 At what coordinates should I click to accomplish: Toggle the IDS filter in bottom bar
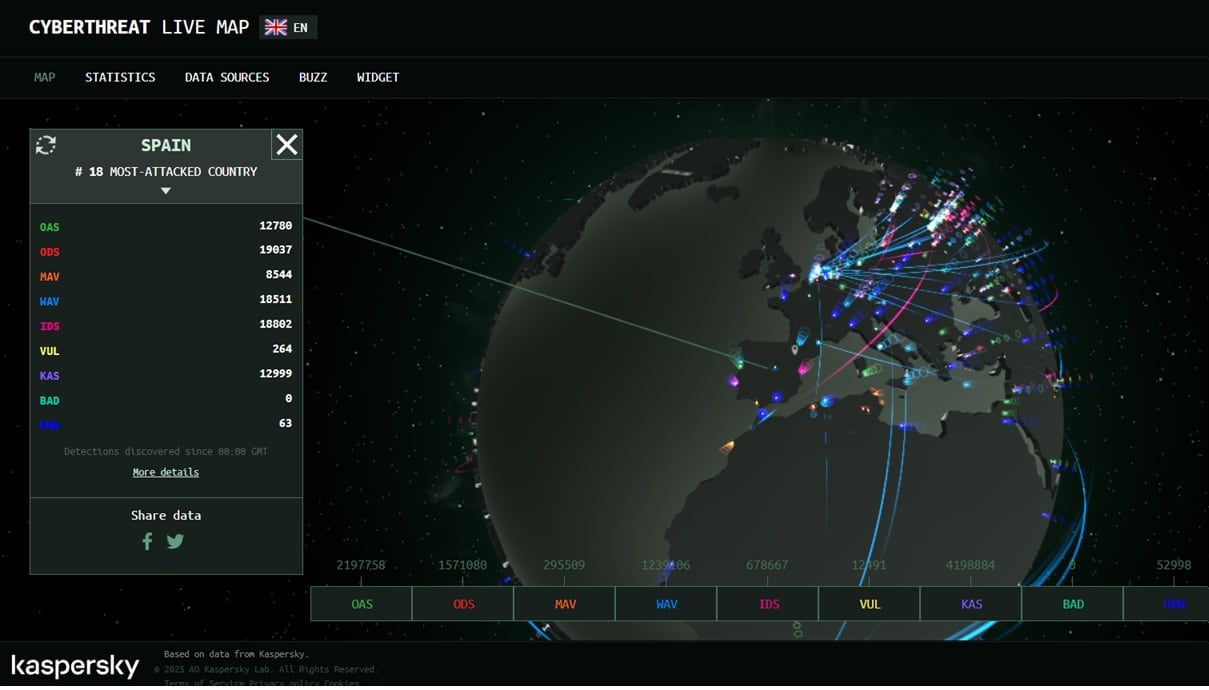pos(768,604)
